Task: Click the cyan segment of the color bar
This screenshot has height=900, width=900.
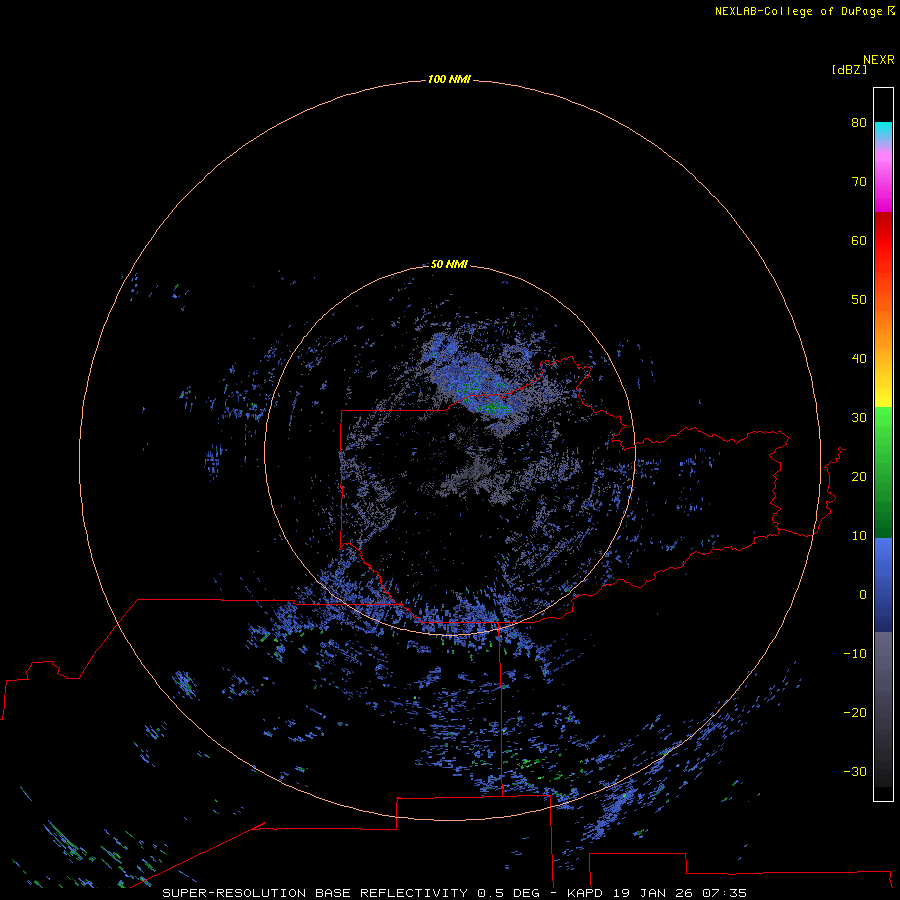Action: click(883, 132)
